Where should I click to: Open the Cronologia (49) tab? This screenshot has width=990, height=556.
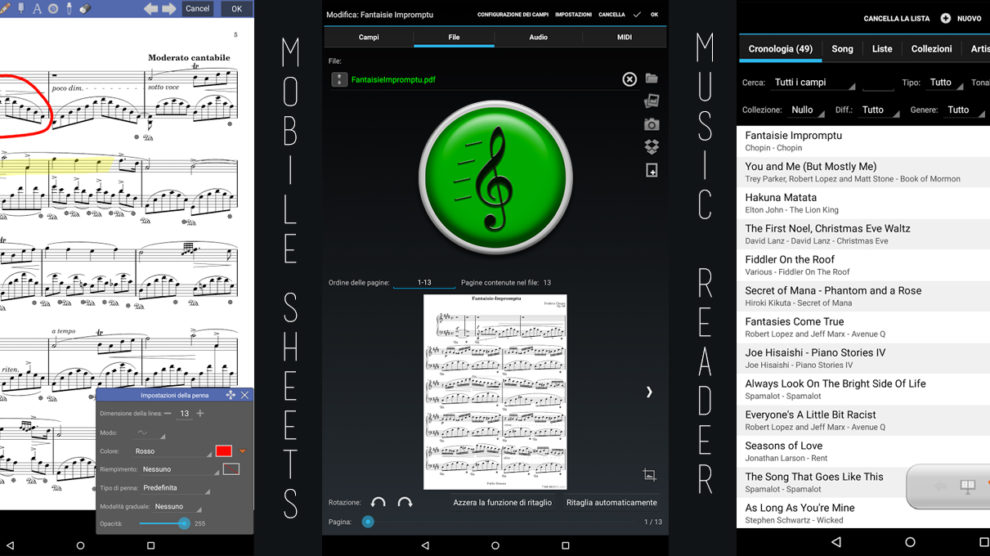pos(780,49)
